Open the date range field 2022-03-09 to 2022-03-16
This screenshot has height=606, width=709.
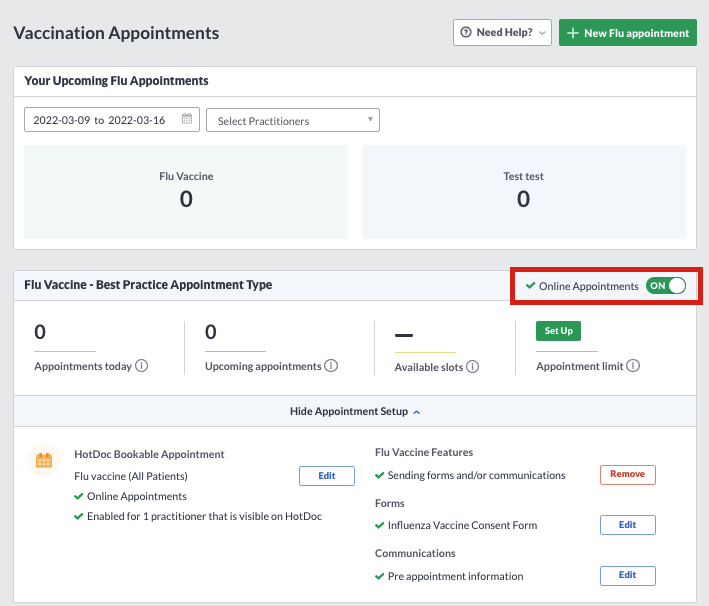pyautogui.click(x=112, y=120)
